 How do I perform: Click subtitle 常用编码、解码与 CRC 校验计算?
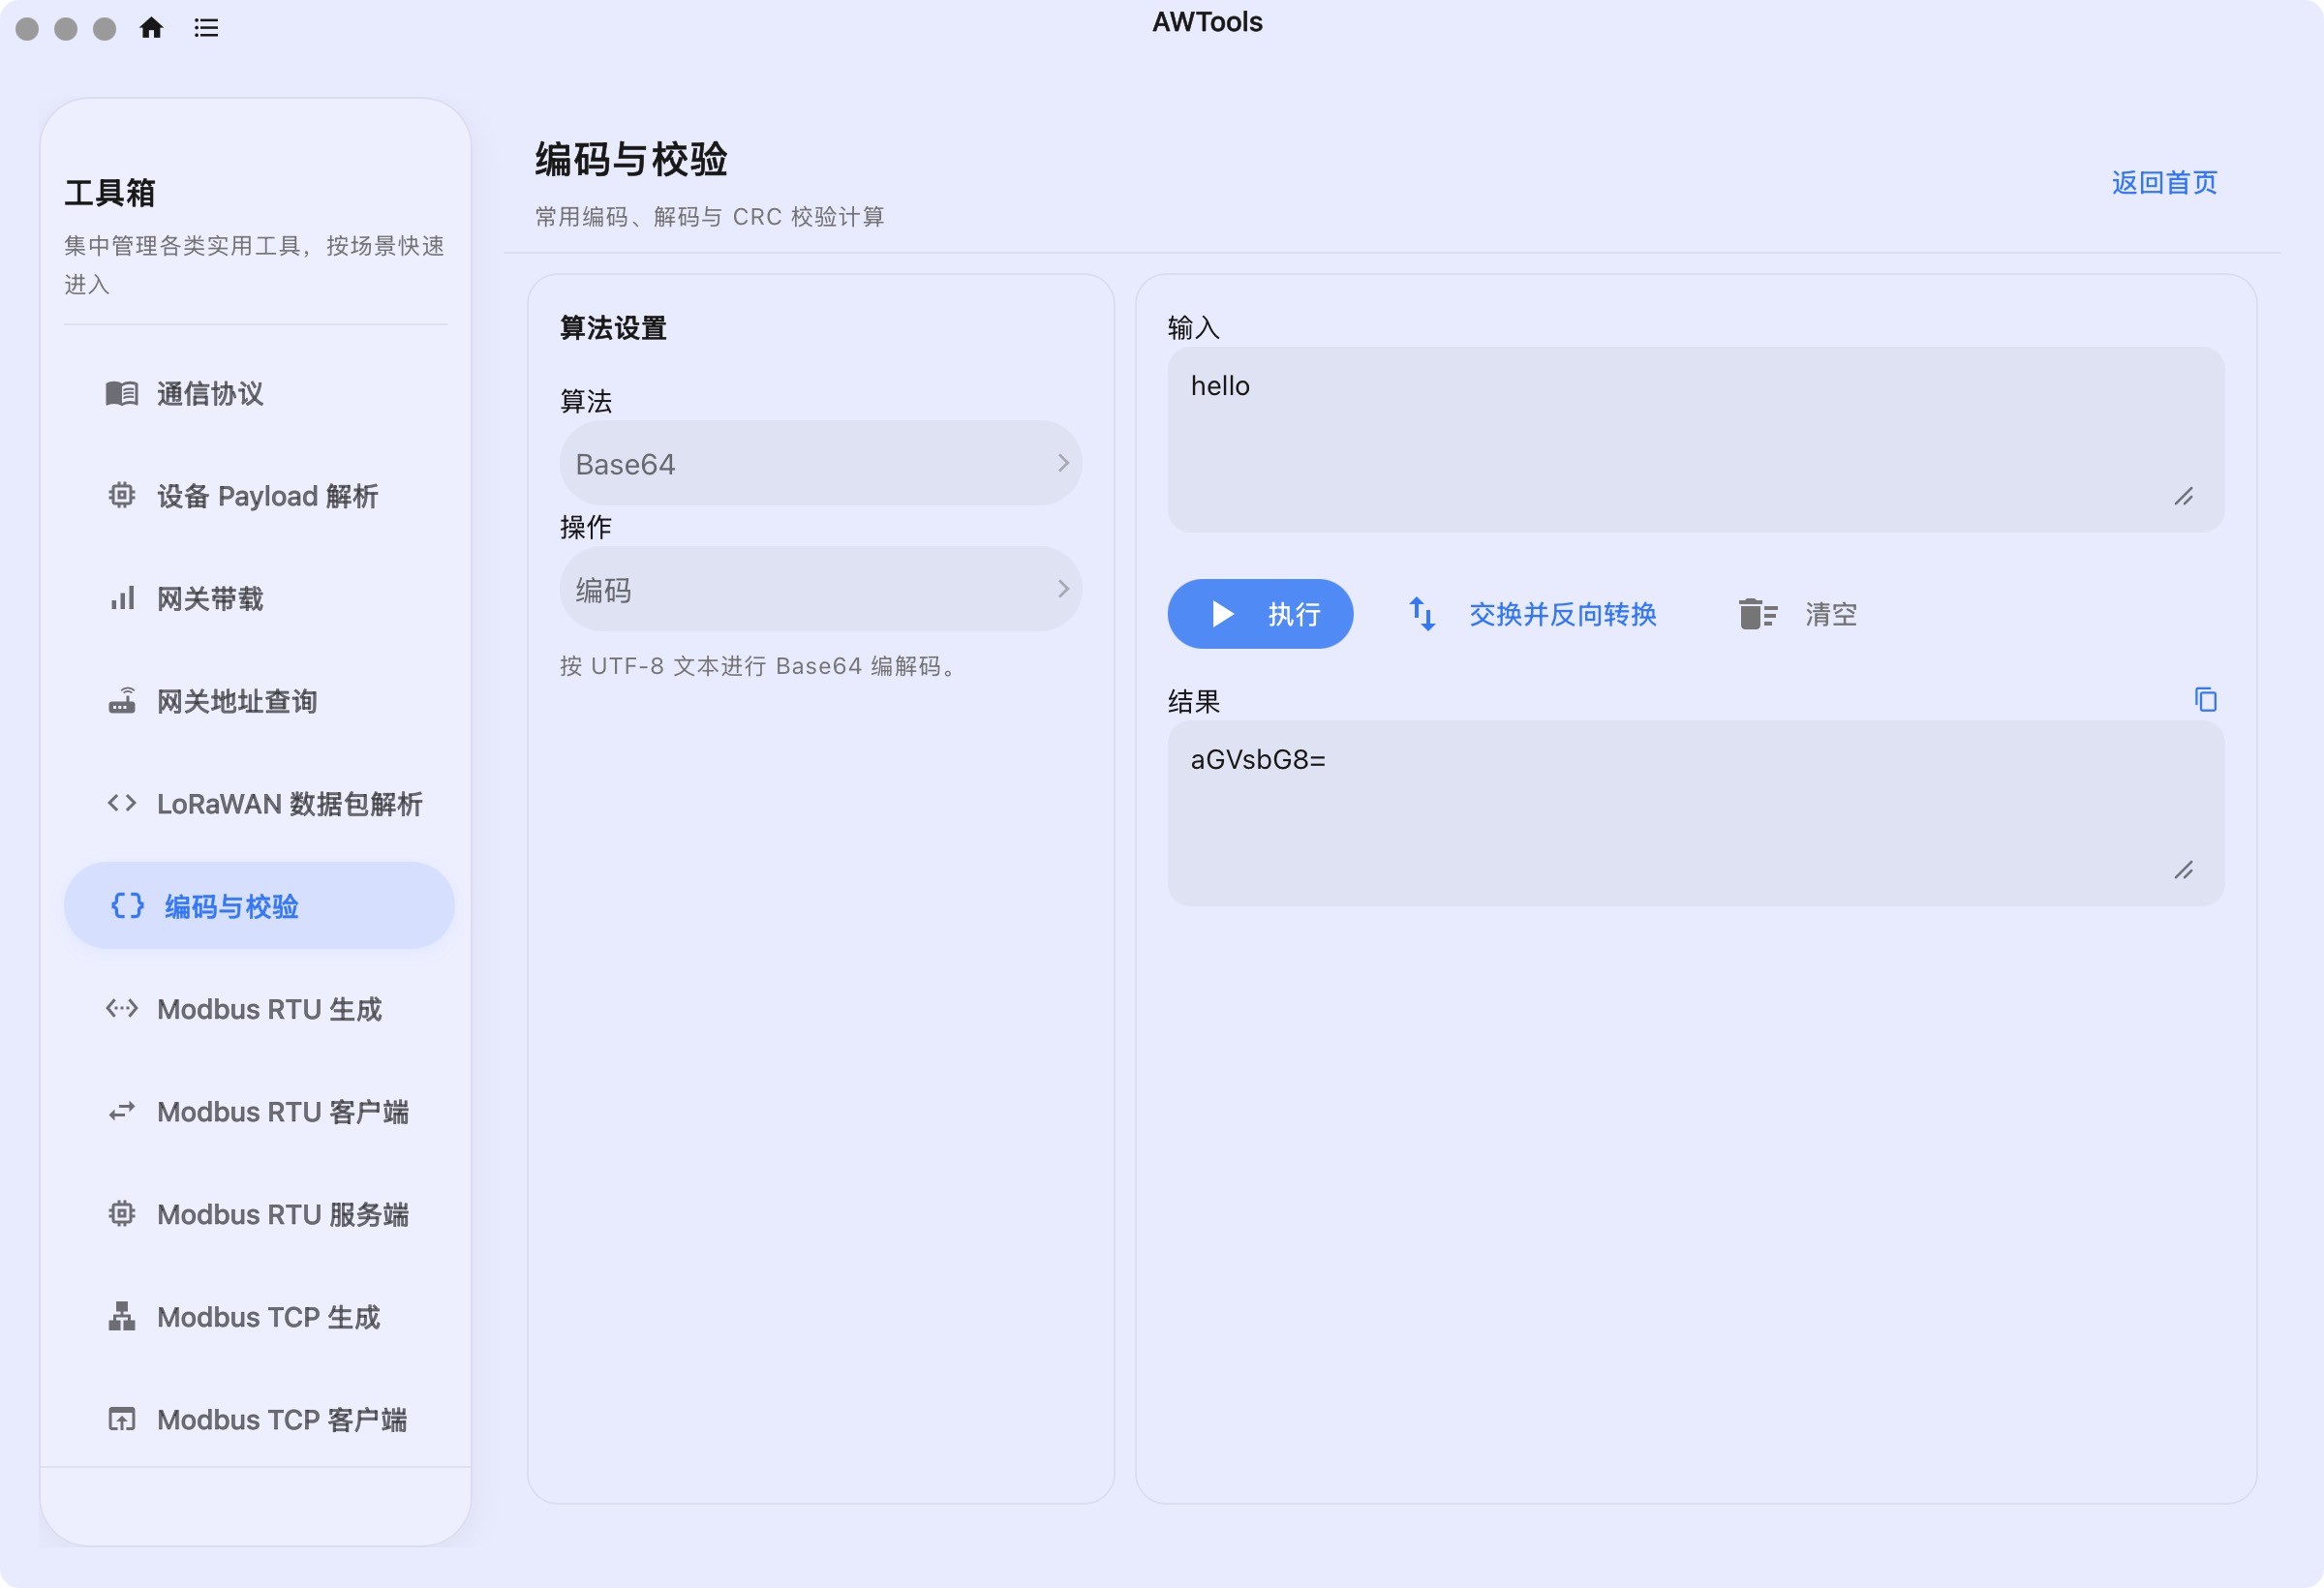pyautogui.click(x=710, y=216)
